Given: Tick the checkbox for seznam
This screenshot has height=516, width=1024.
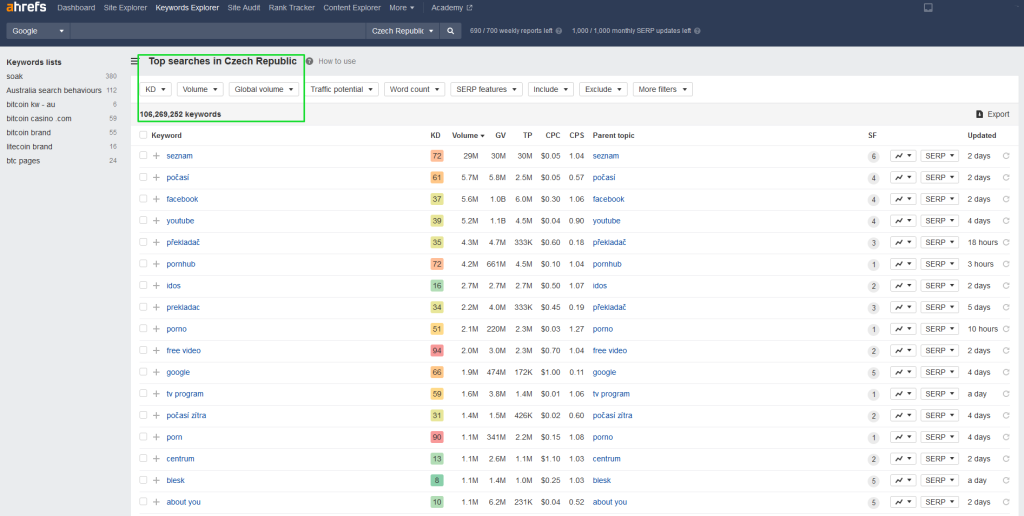Looking at the screenshot, I should (143, 155).
